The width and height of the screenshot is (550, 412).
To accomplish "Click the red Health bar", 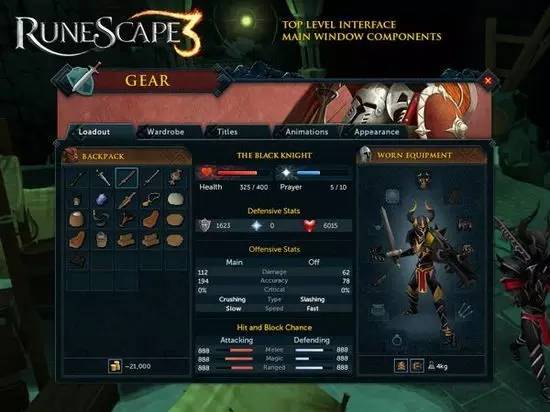I will pos(237,173).
